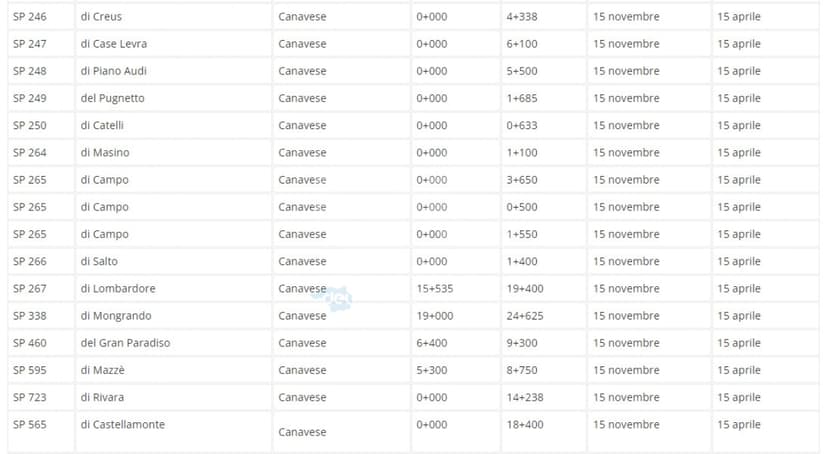Viewport: 828px width, 454px height.
Task: Click the 24+625 end kilometer value
Action: pyautogui.click(x=525, y=315)
